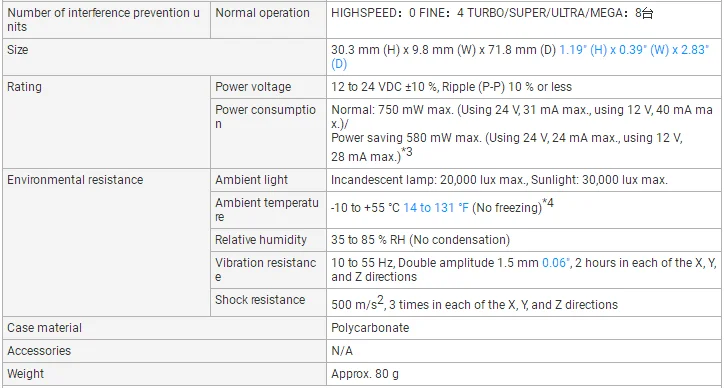Click the Ambient light label
This screenshot has width=725, height=388.
click(251, 179)
